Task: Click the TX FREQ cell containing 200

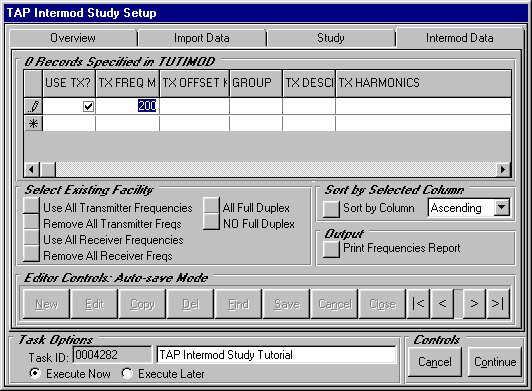Action: point(128,106)
